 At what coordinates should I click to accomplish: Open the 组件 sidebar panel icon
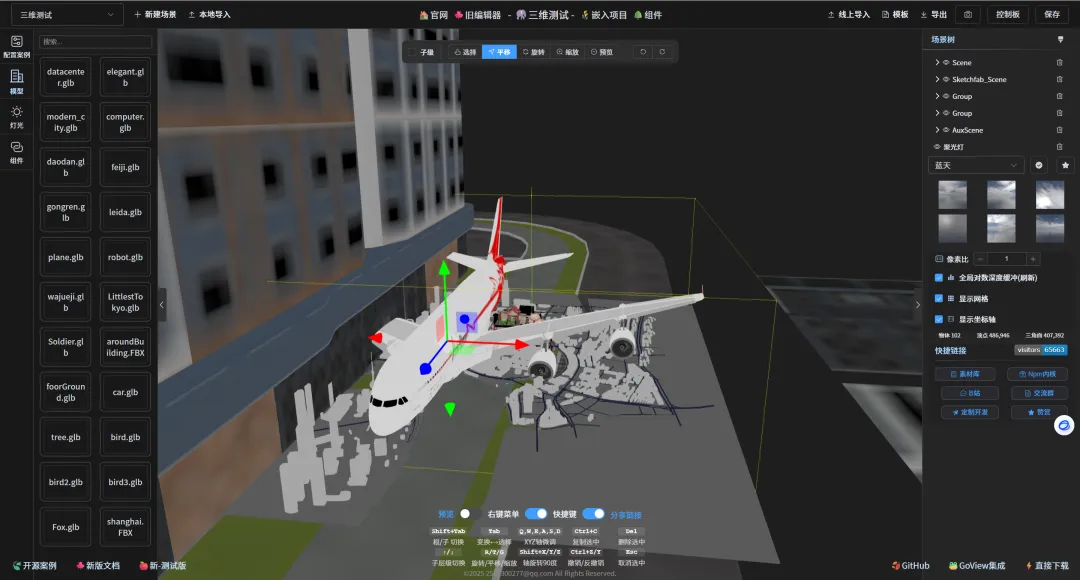[17, 152]
